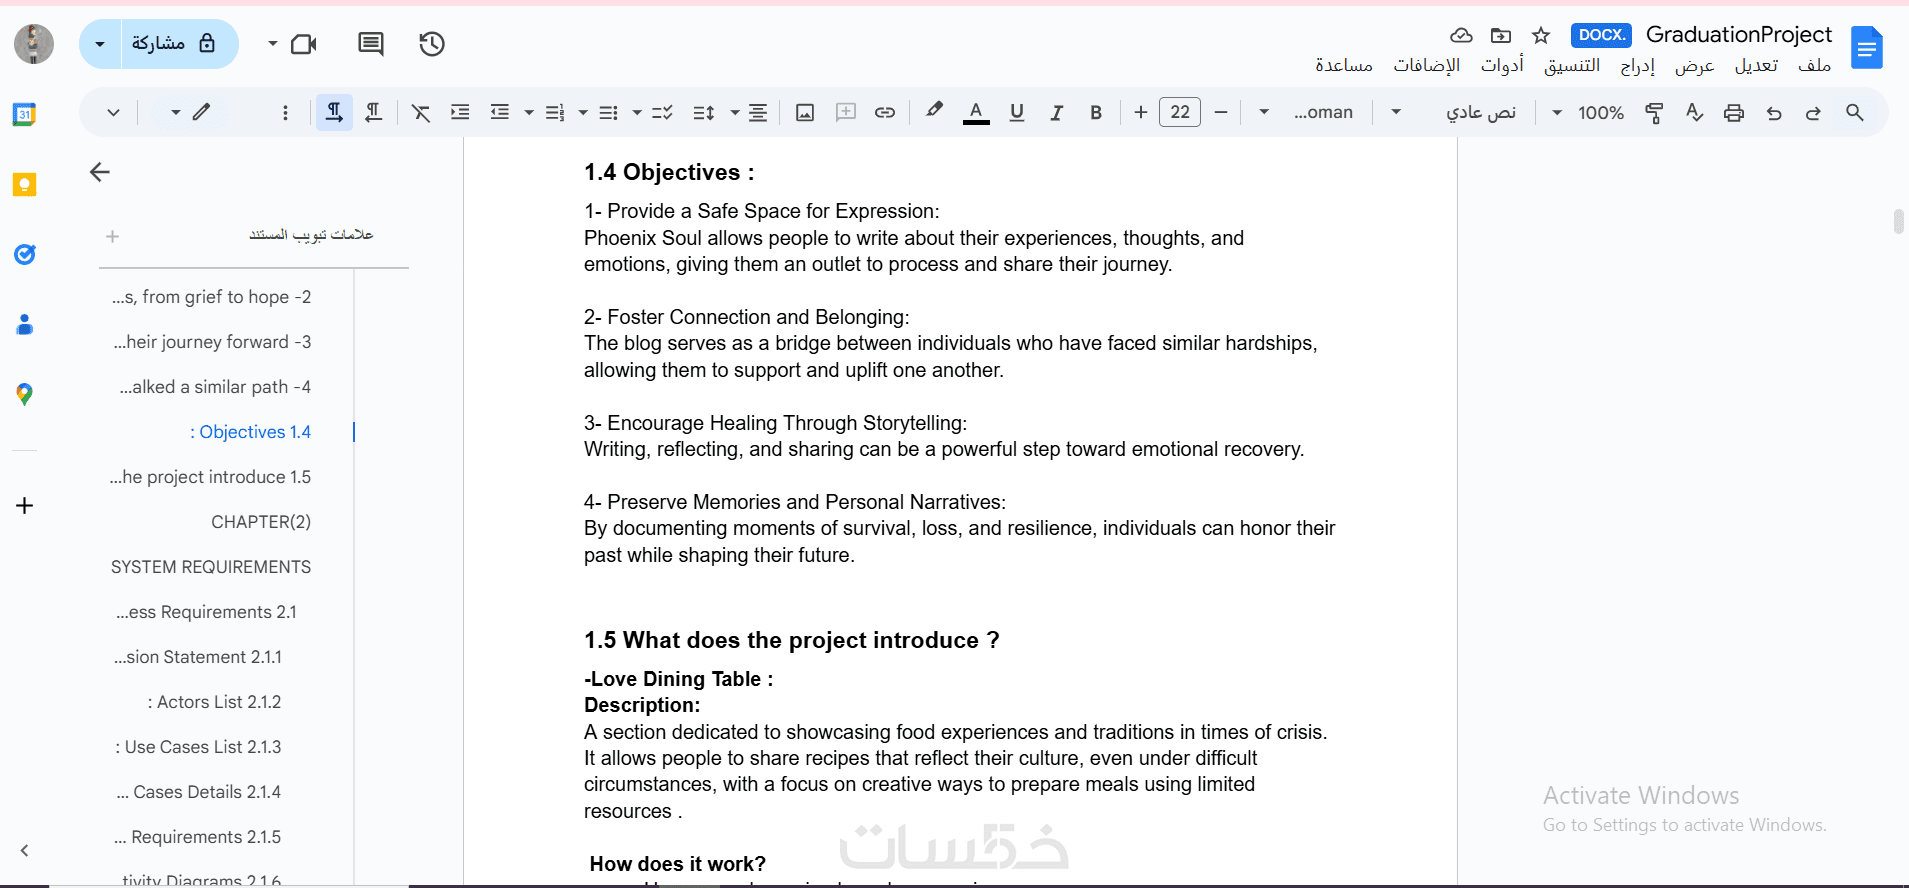The width and height of the screenshot is (1909, 888).
Task: Open the Docs home icon
Action: pyautogui.click(x=1867, y=48)
